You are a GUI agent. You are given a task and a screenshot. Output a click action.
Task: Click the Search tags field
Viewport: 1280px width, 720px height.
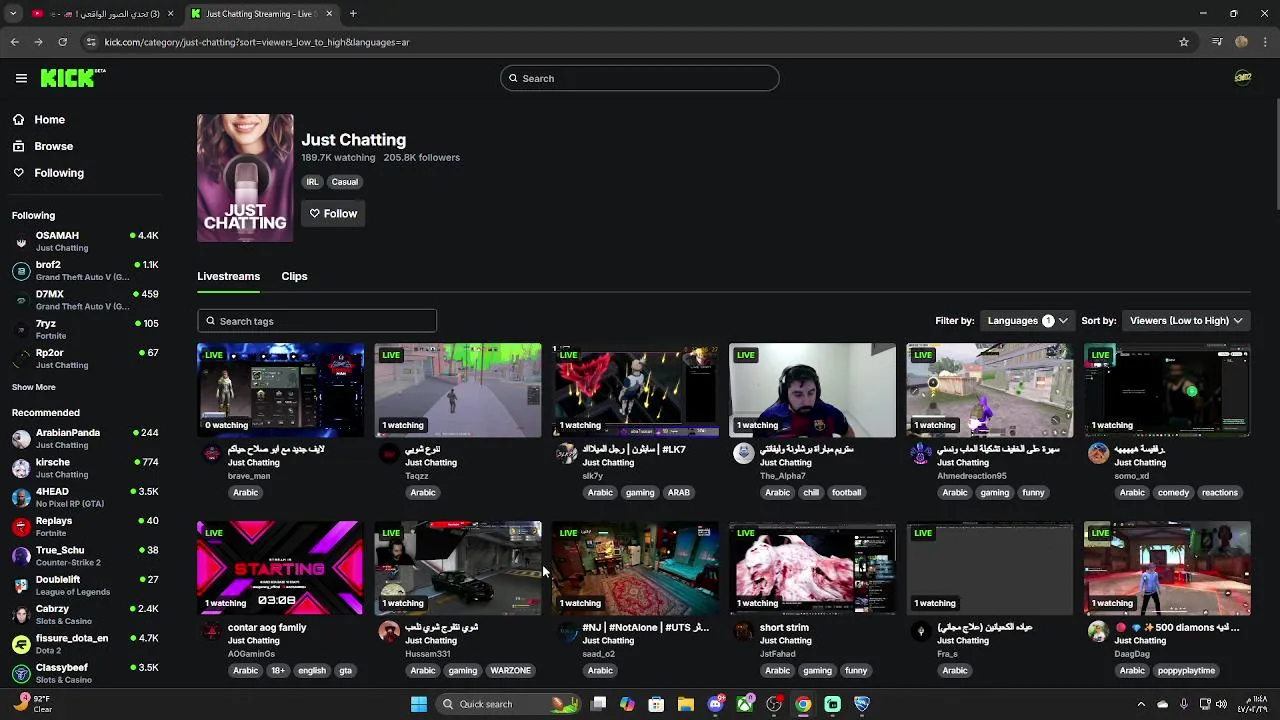point(317,321)
